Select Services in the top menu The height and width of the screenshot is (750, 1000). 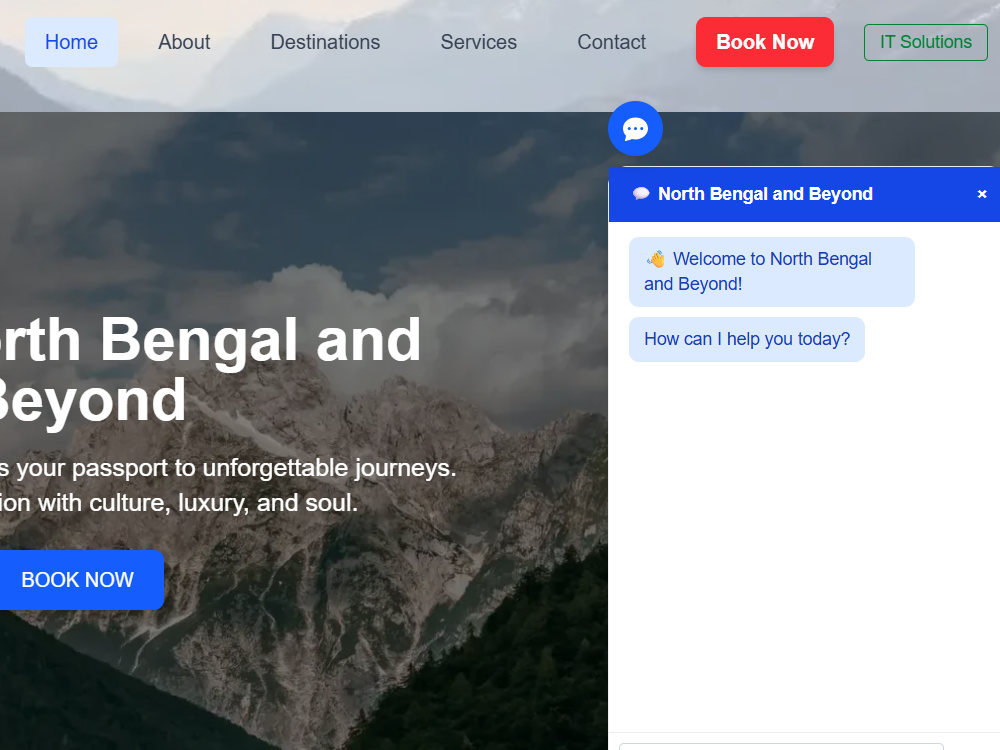pos(478,42)
